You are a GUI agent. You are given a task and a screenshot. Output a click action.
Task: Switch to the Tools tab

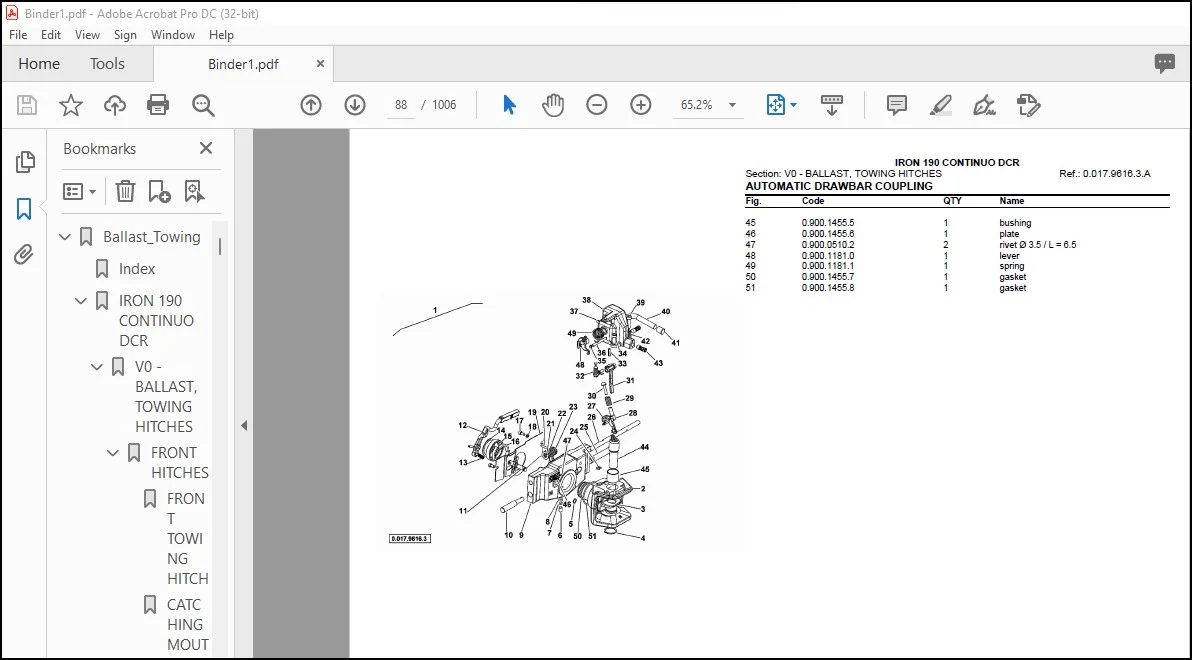point(107,64)
